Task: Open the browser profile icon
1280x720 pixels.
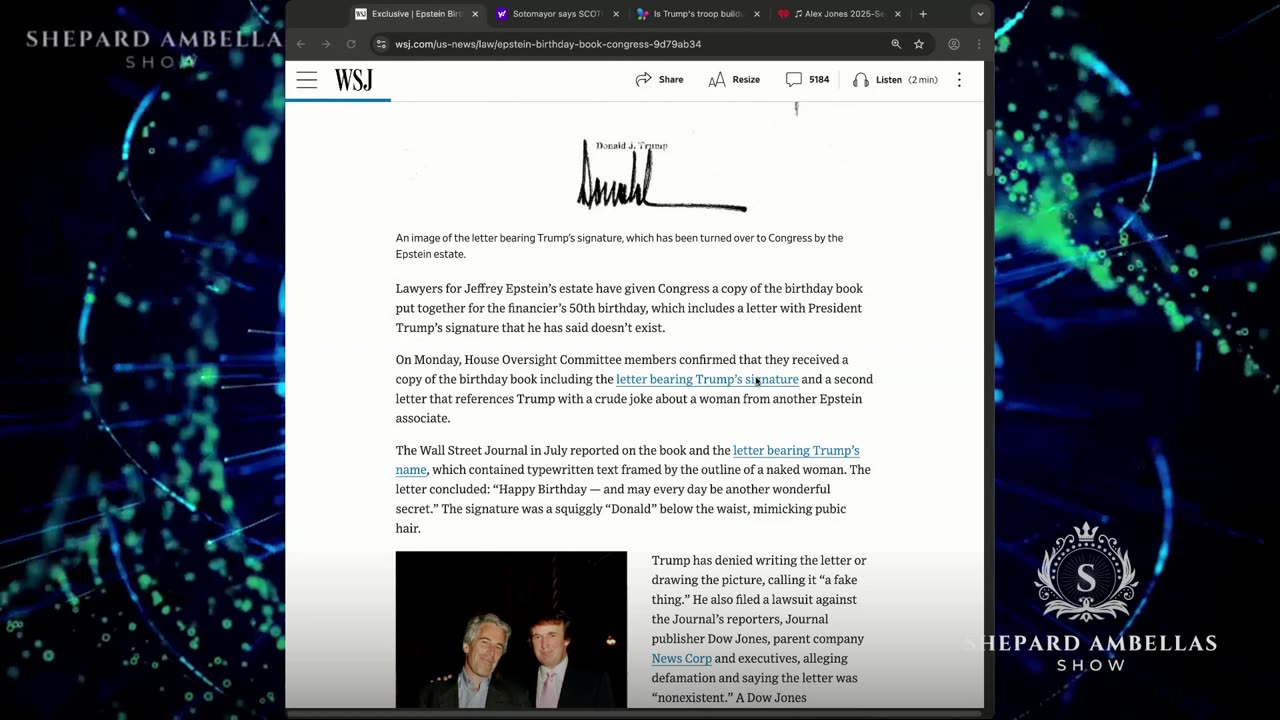Action: coord(954,44)
